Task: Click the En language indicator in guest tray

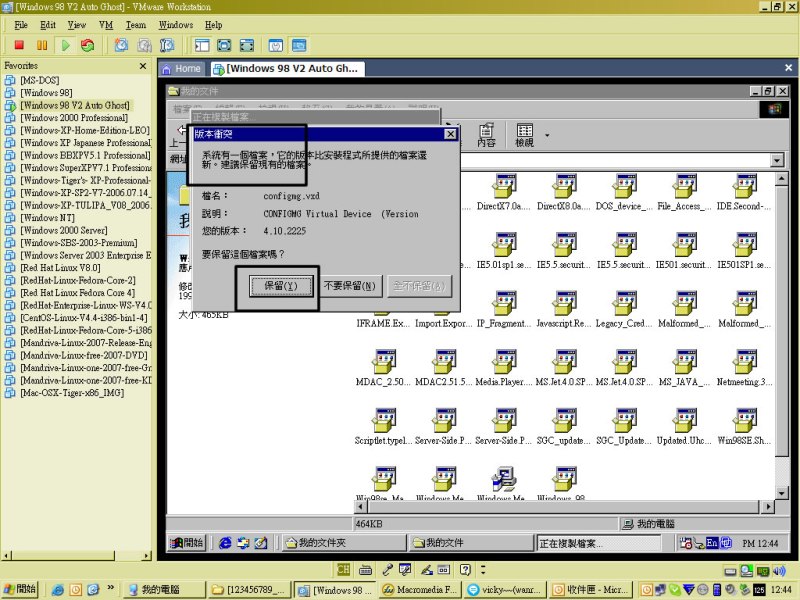Action: pos(712,543)
